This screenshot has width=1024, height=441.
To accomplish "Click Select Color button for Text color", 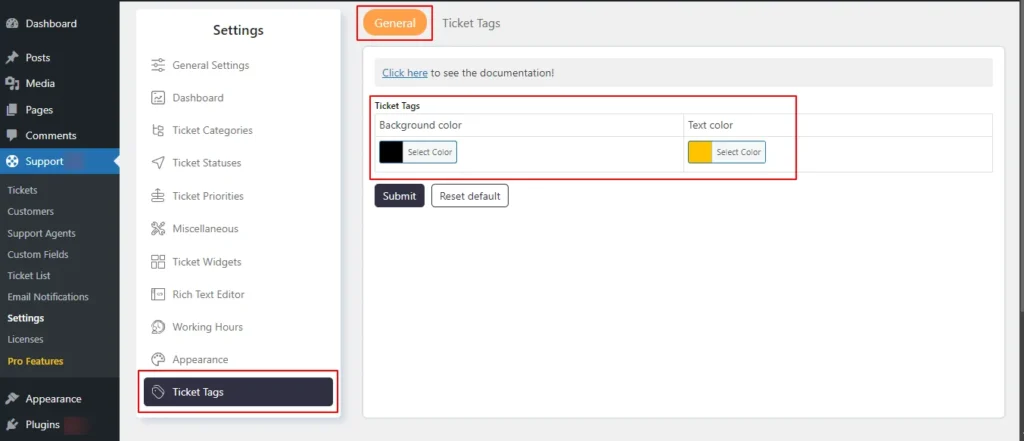I will tap(739, 152).
